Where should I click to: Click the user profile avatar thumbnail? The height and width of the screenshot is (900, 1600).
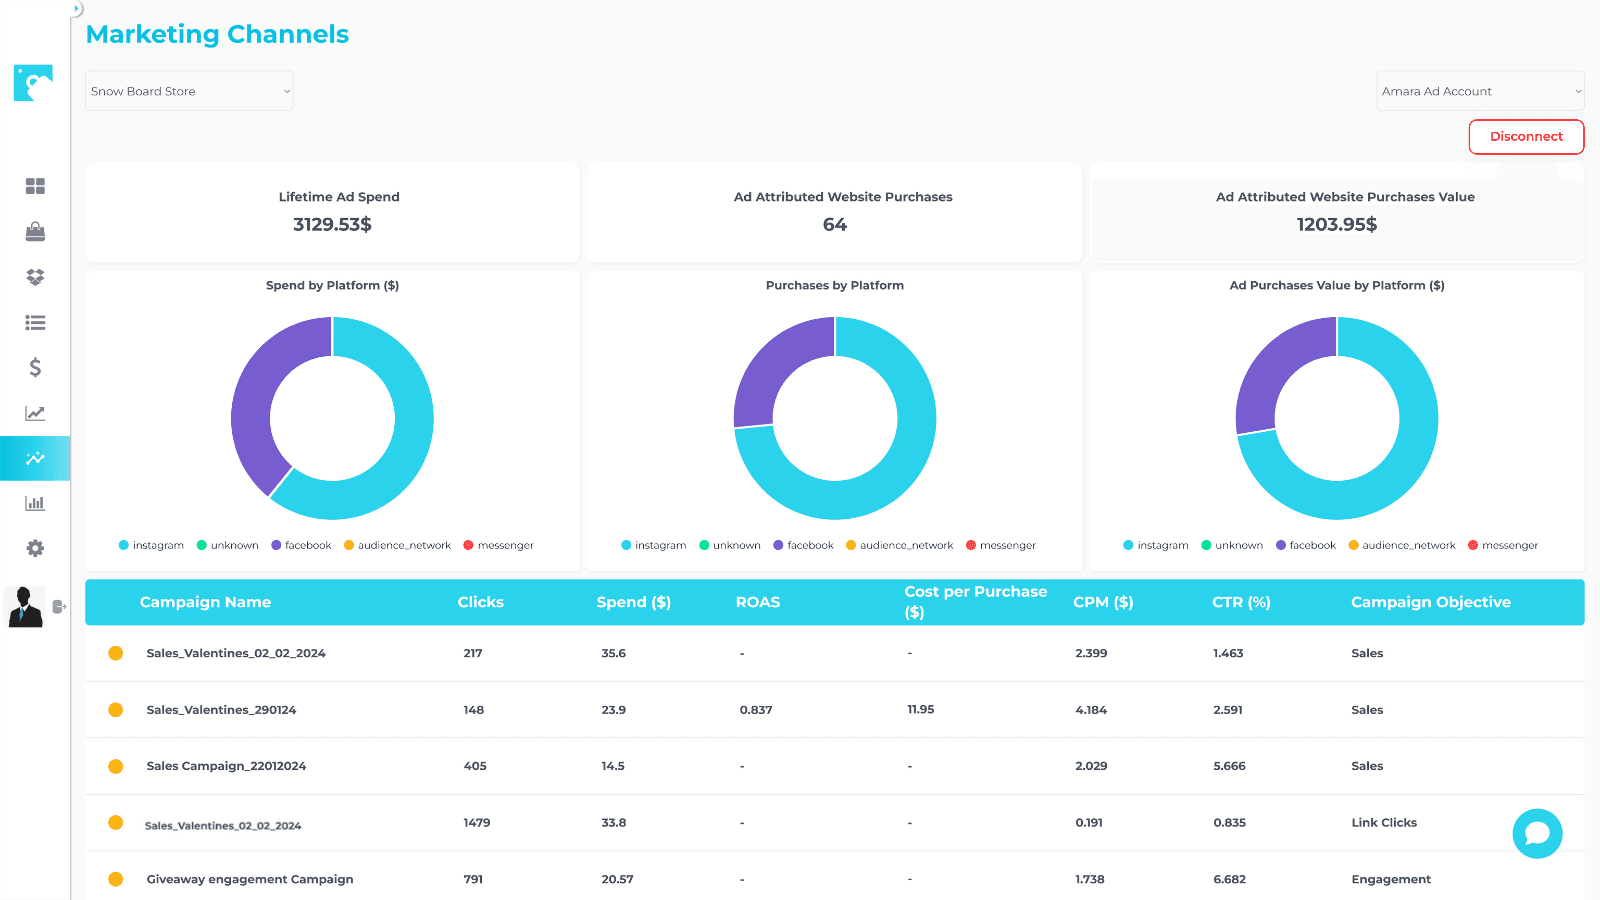[25, 606]
